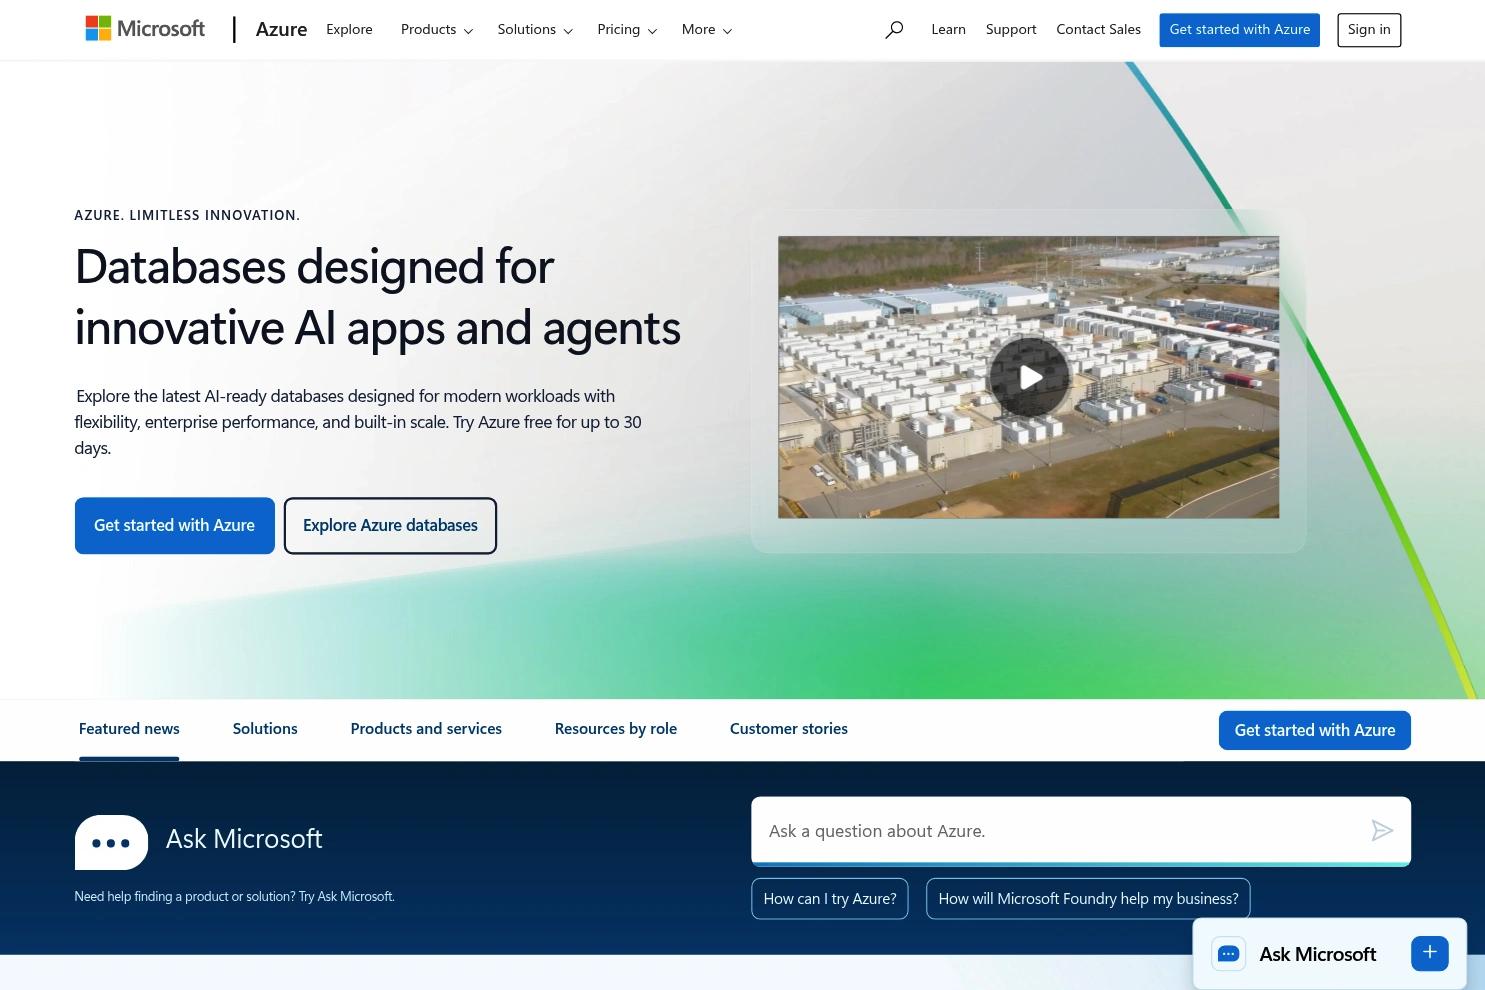This screenshot has height=990, width=1485.
Task: Open the Support link
Action: tap(1011, 30)
